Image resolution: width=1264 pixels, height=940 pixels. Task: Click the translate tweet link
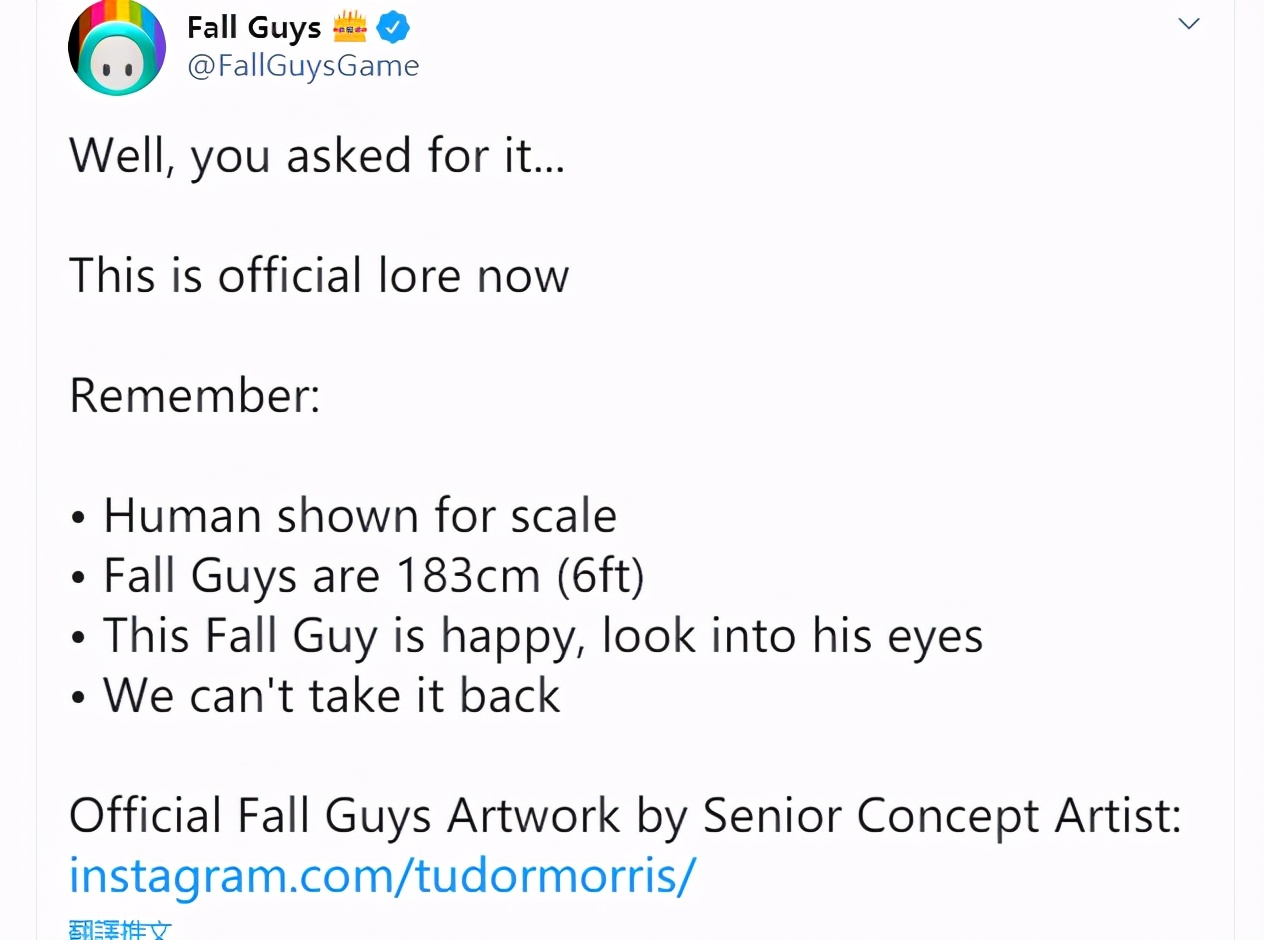pos(120,930)
